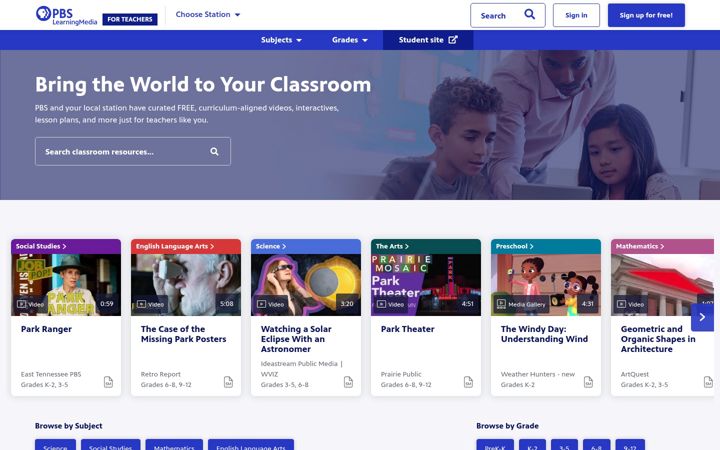This screenshot has width=720, height=450.
Task: Click magnifier icon in classroom resources search
Action: pyautogui.click(x=214, y=152)
